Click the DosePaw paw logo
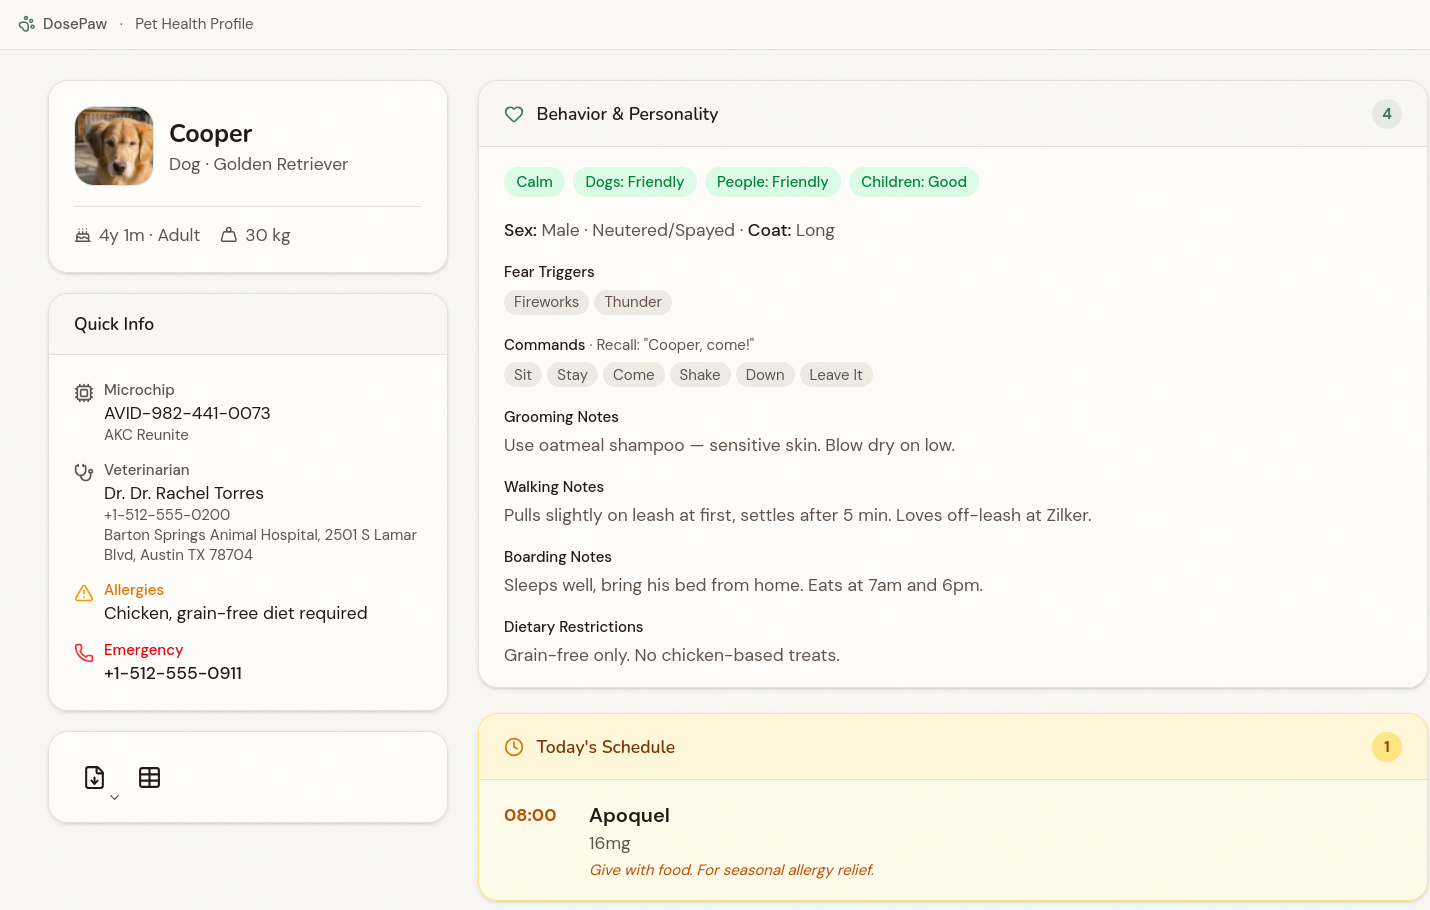The width and height of the screenshot is (1430, 910). click(27, 24)
